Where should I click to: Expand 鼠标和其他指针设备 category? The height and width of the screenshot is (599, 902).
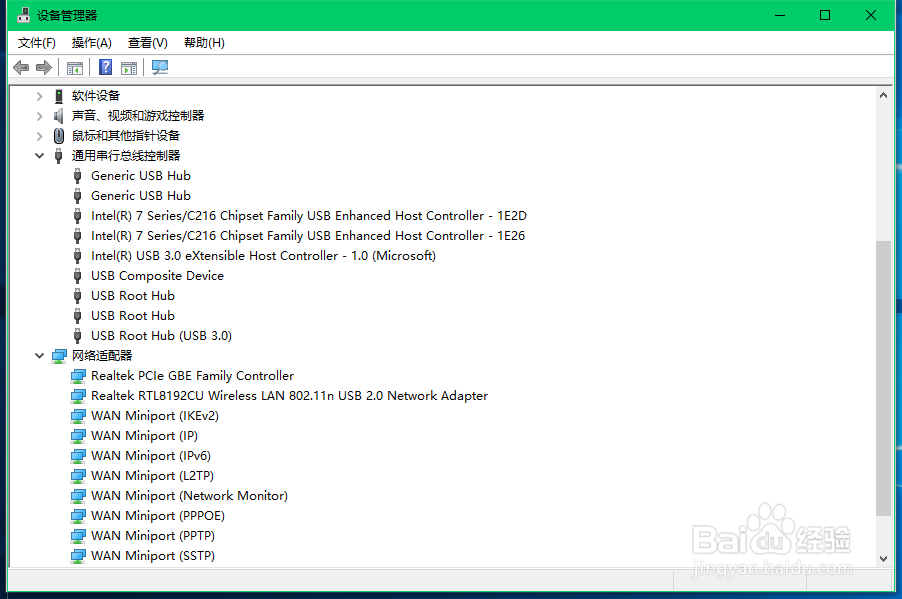coord(39,136)
